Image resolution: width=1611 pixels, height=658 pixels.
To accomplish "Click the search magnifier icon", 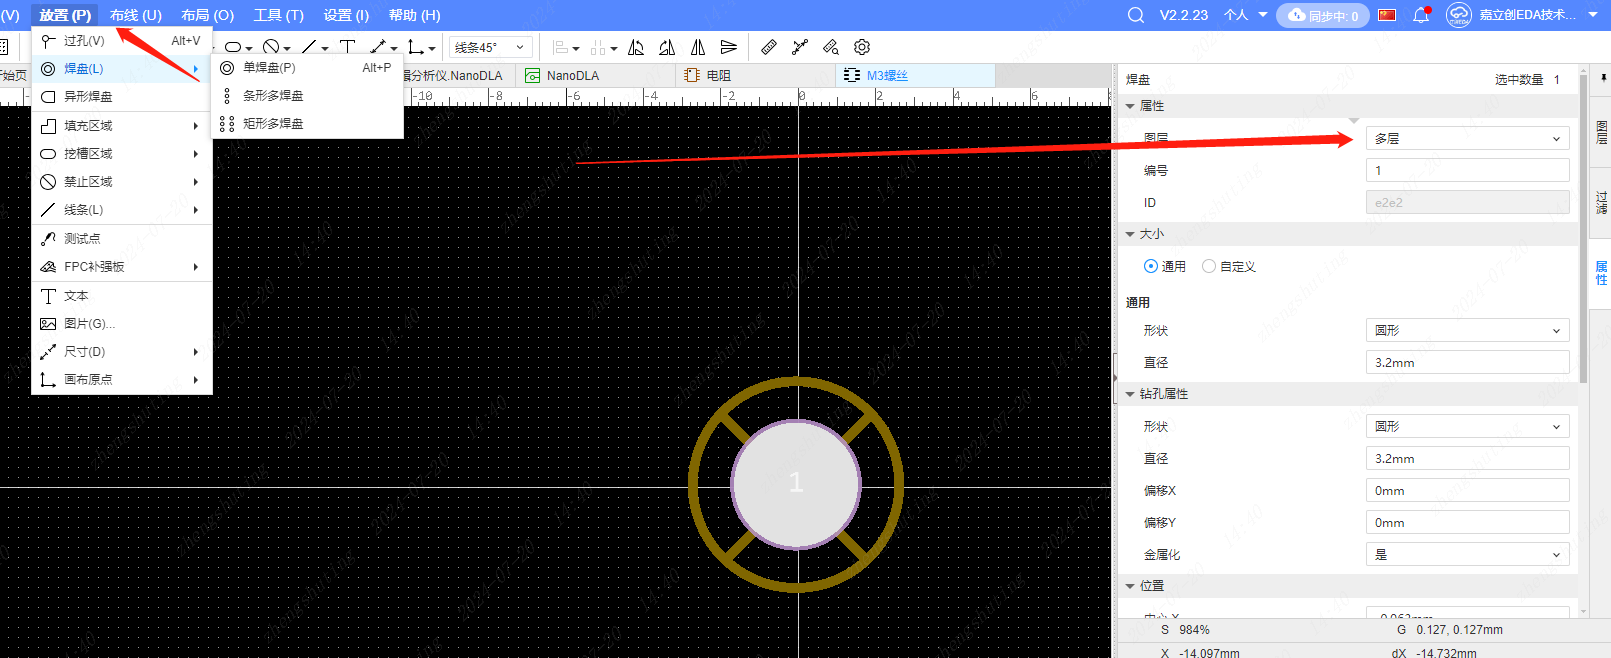I will [x=1136, y=15].
